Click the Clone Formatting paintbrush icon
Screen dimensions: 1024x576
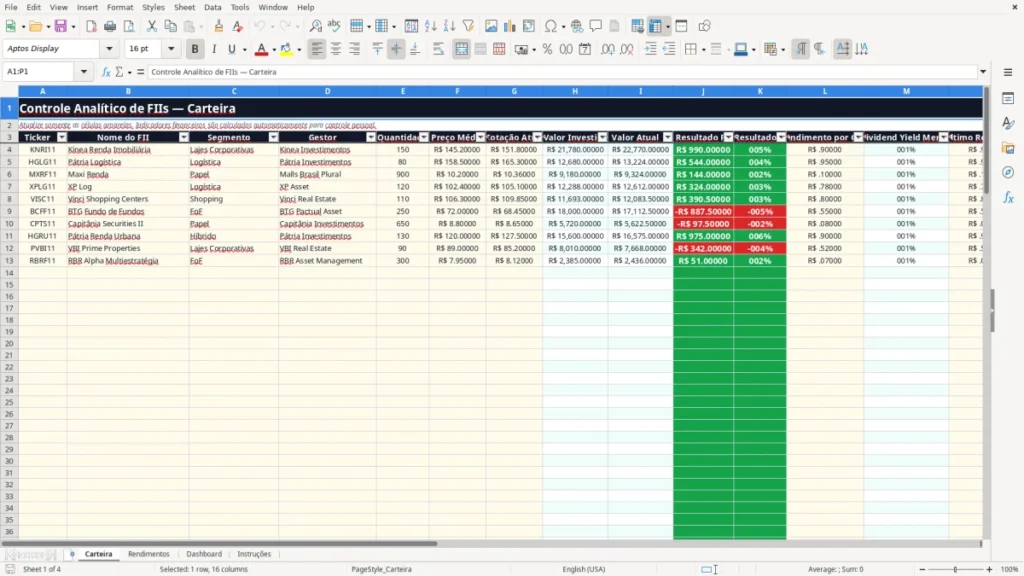pos(219,26)
